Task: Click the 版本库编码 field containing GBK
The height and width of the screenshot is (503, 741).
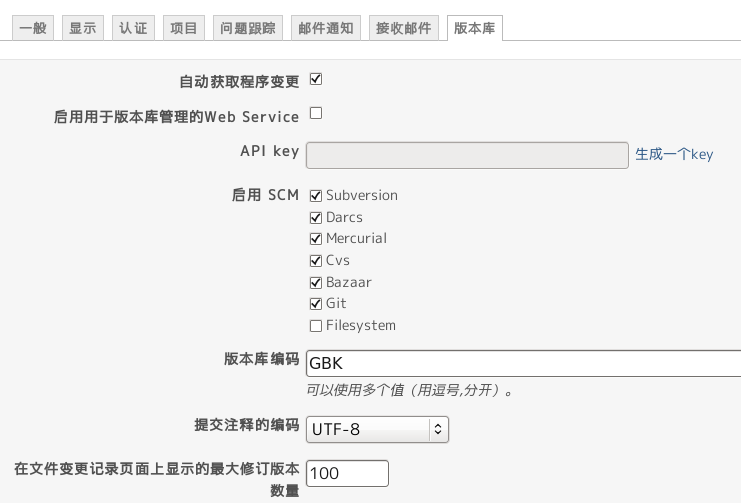Action: (524, 364)
